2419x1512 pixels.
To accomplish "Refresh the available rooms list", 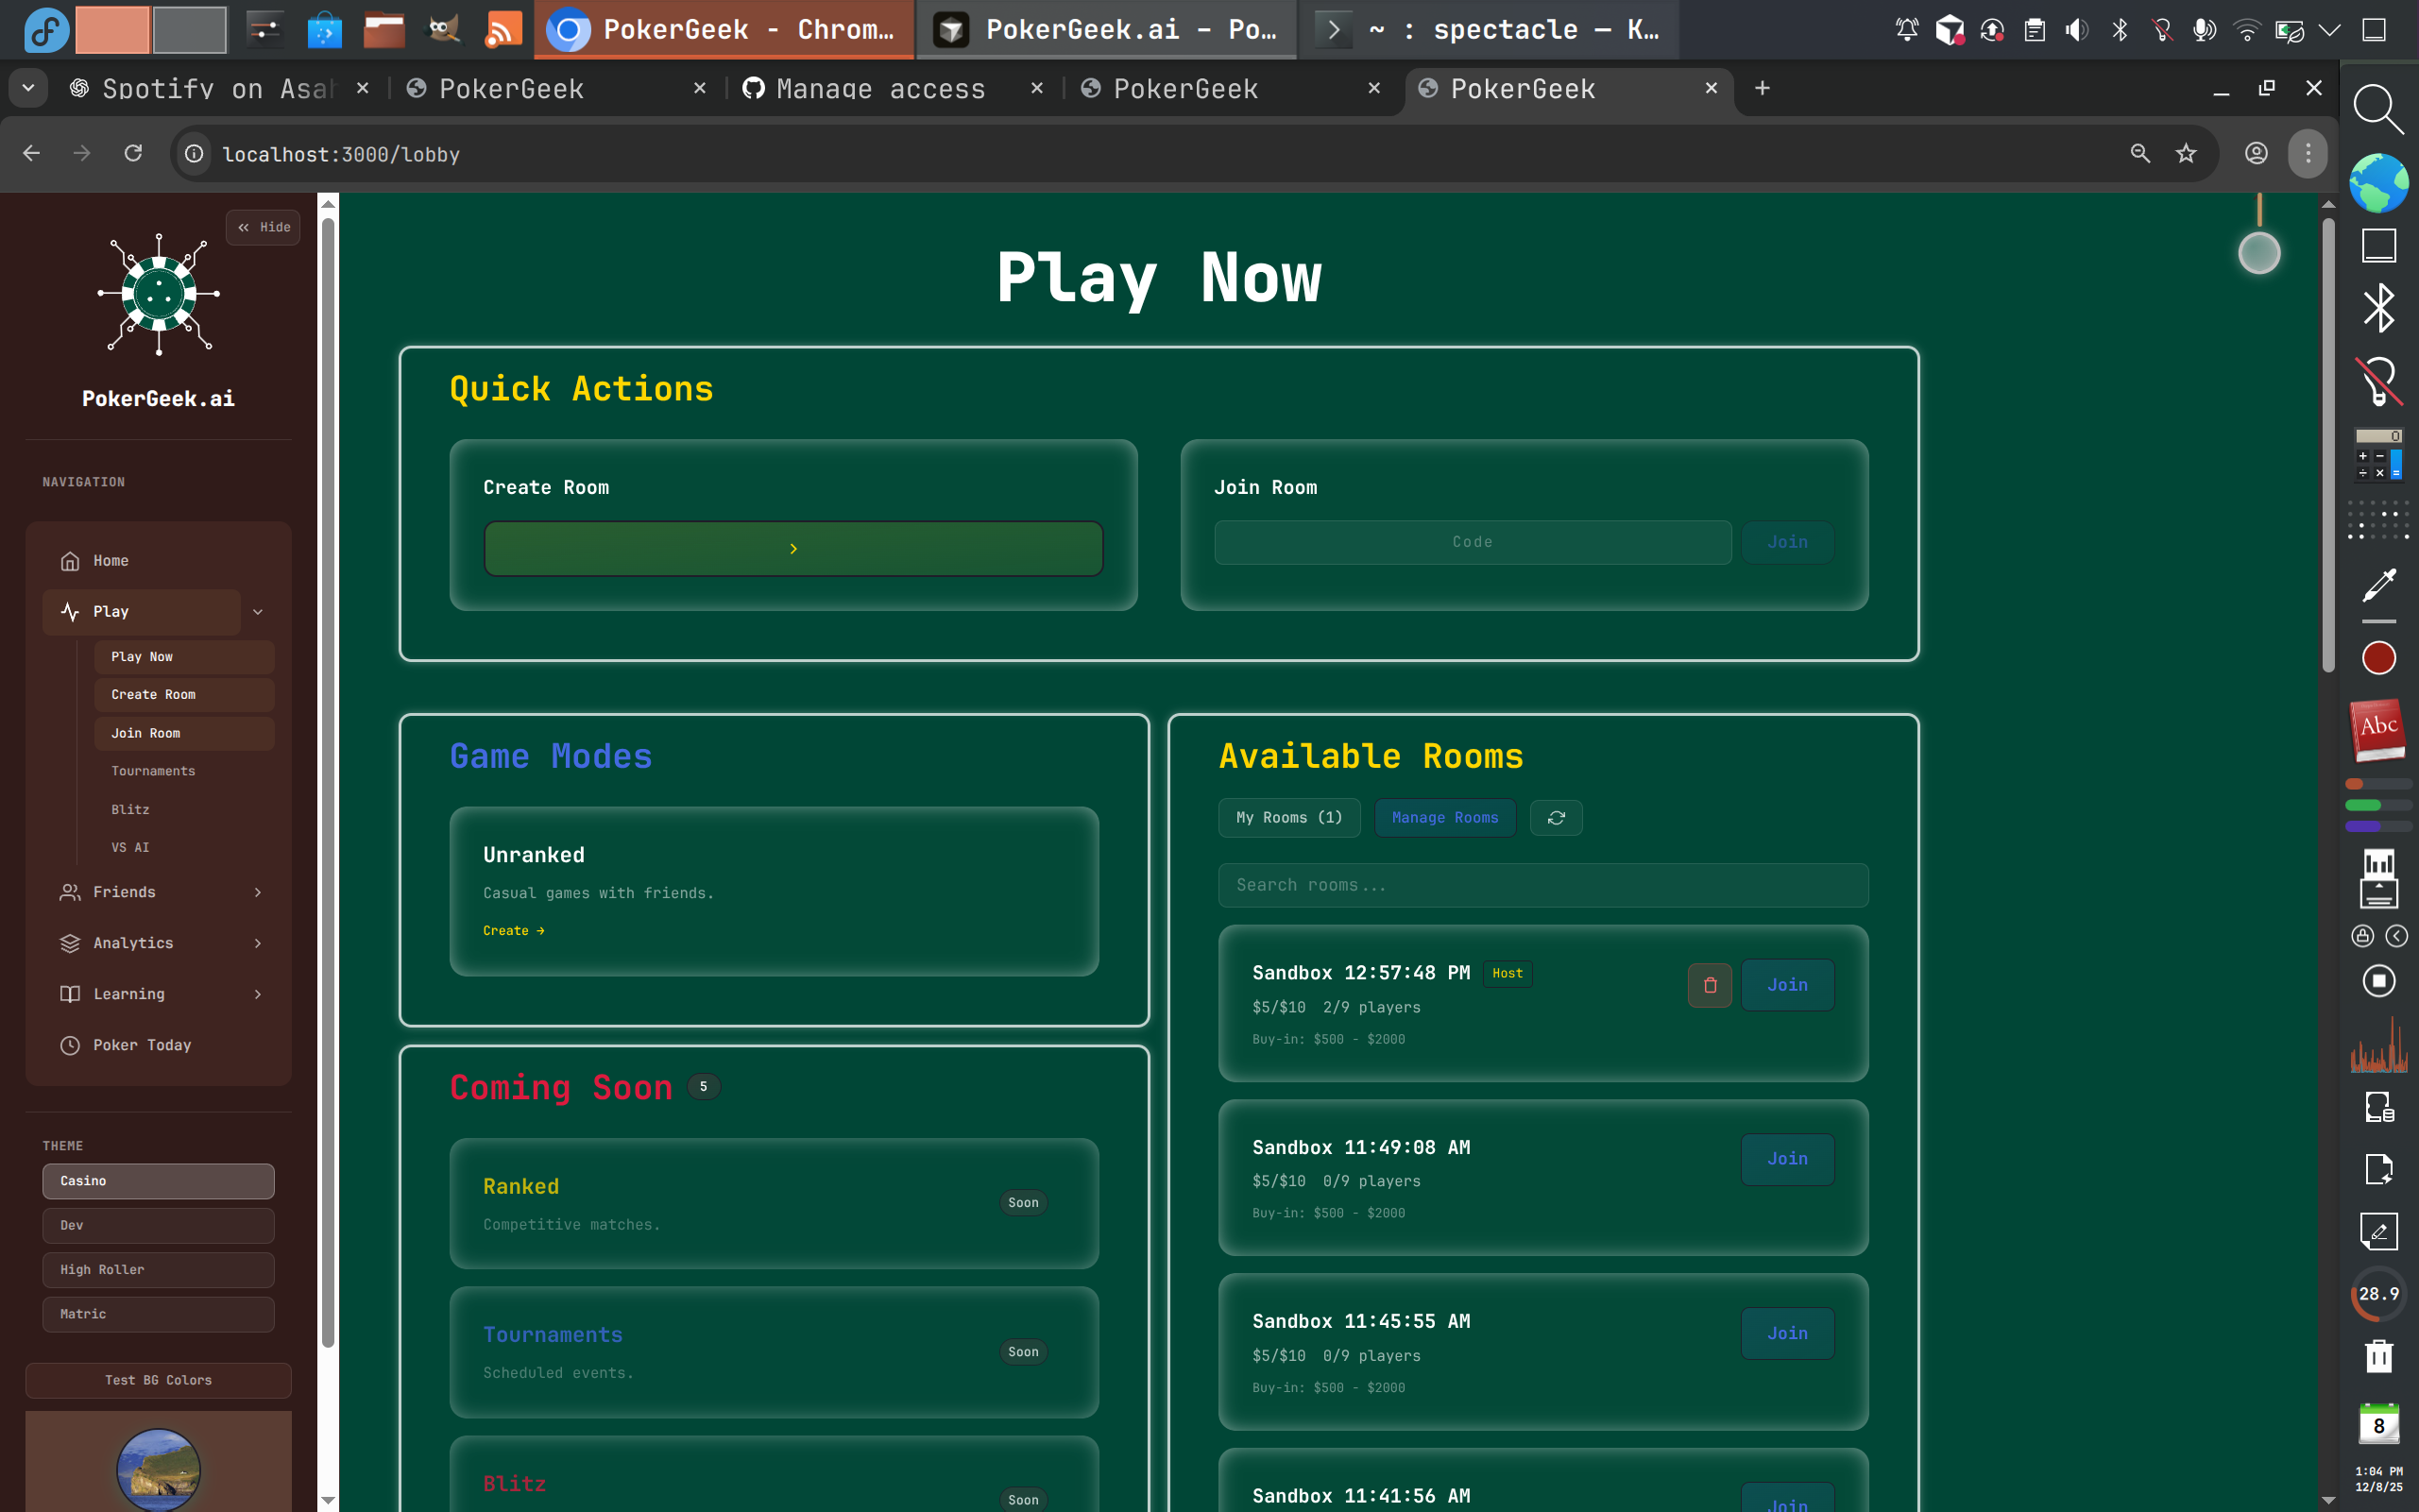I will (1557, 817).
